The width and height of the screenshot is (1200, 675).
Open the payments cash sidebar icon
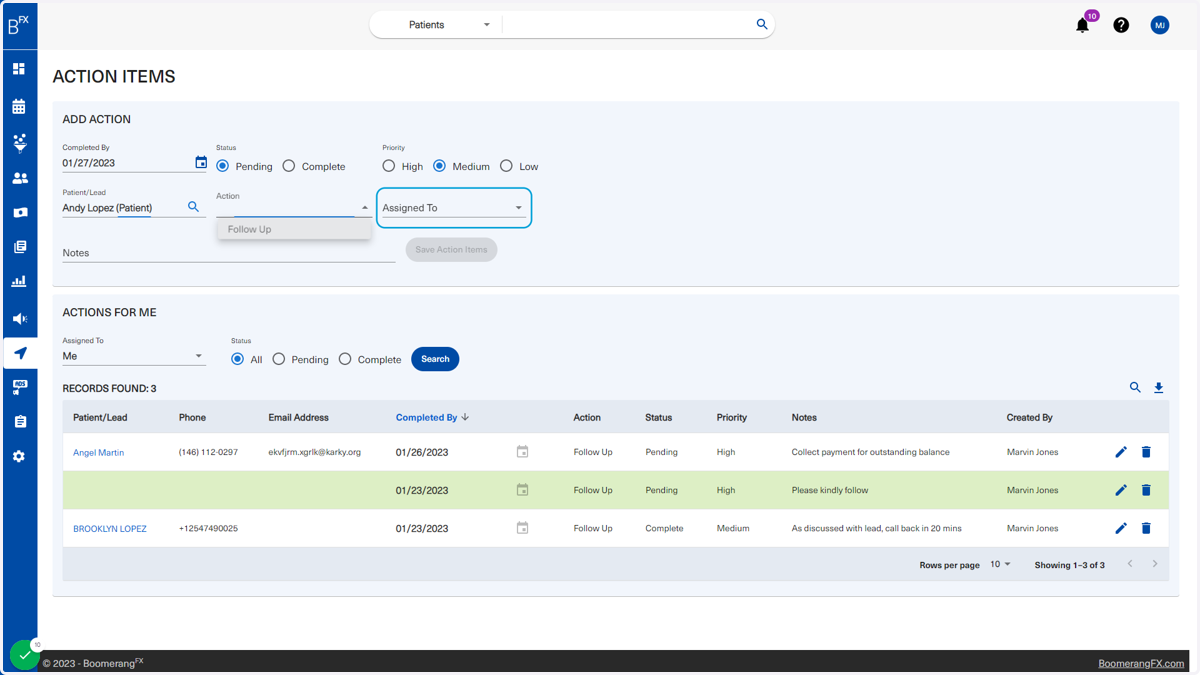tap(19, 213)
